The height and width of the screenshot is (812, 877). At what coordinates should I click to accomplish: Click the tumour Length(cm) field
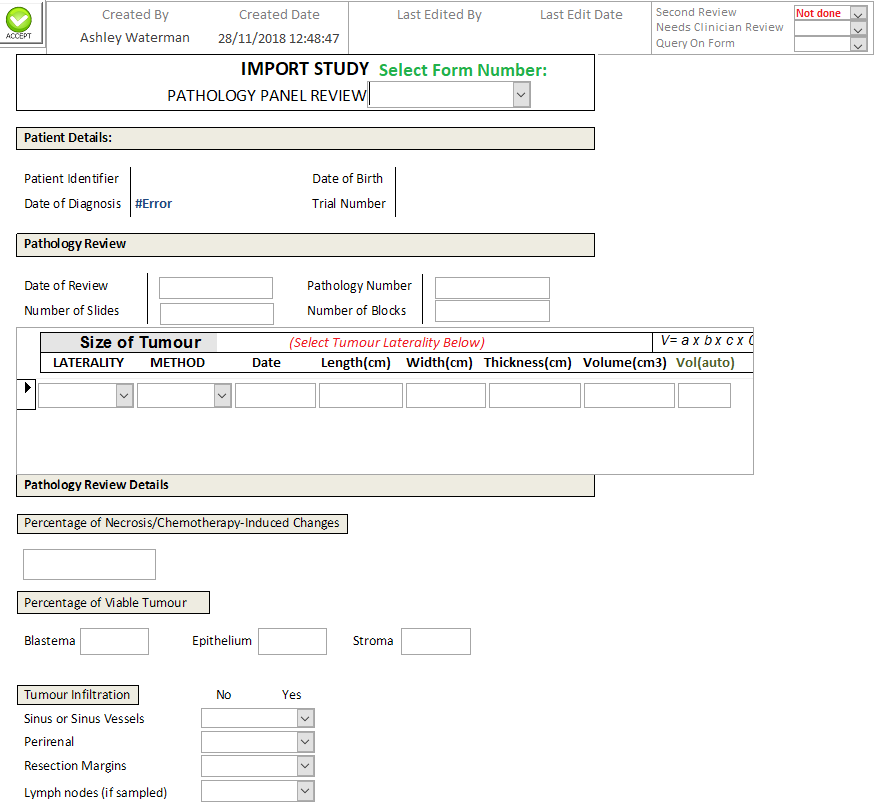[360, 396]
